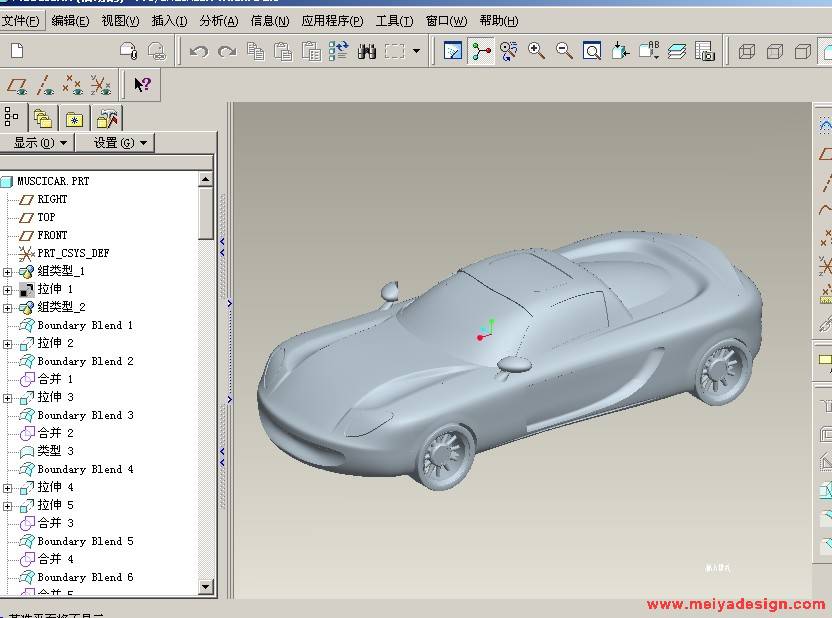Expand the 拉伸 1 tree node
The image size is (832, 618).
(x=7, y=290)
